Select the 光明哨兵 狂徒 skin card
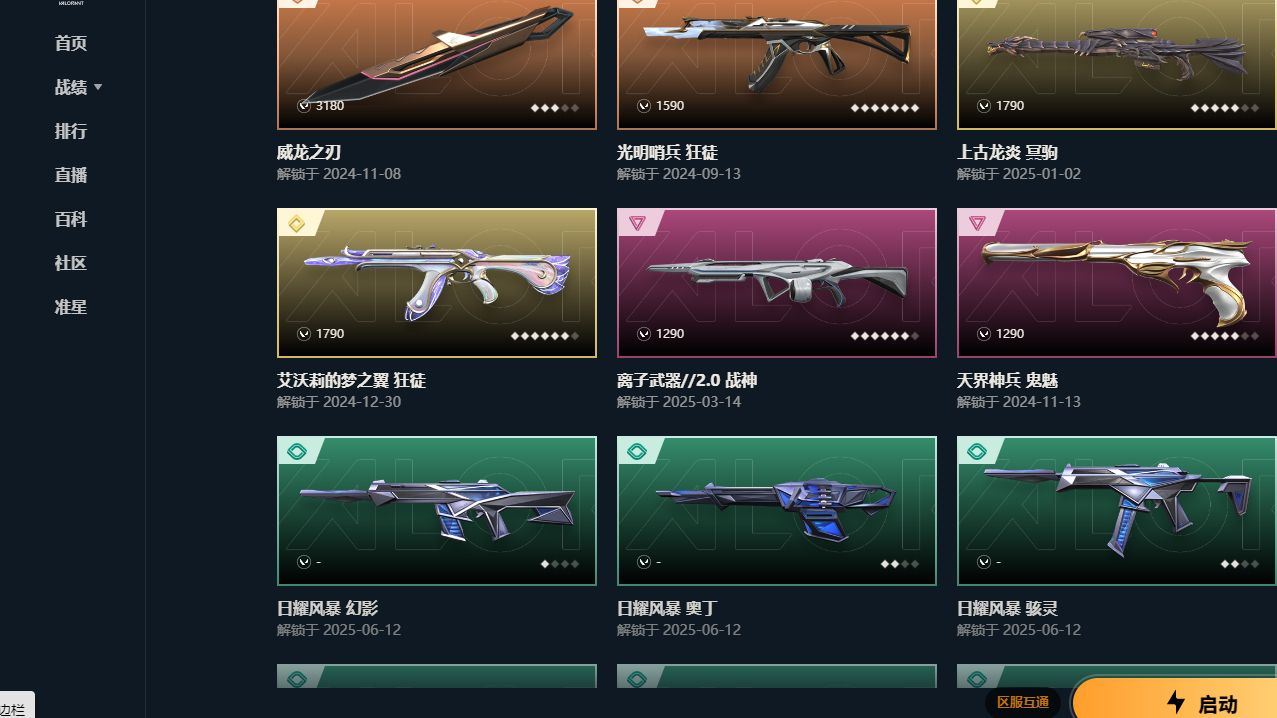This screenshot has height=718, width=1277. (777, 64)
